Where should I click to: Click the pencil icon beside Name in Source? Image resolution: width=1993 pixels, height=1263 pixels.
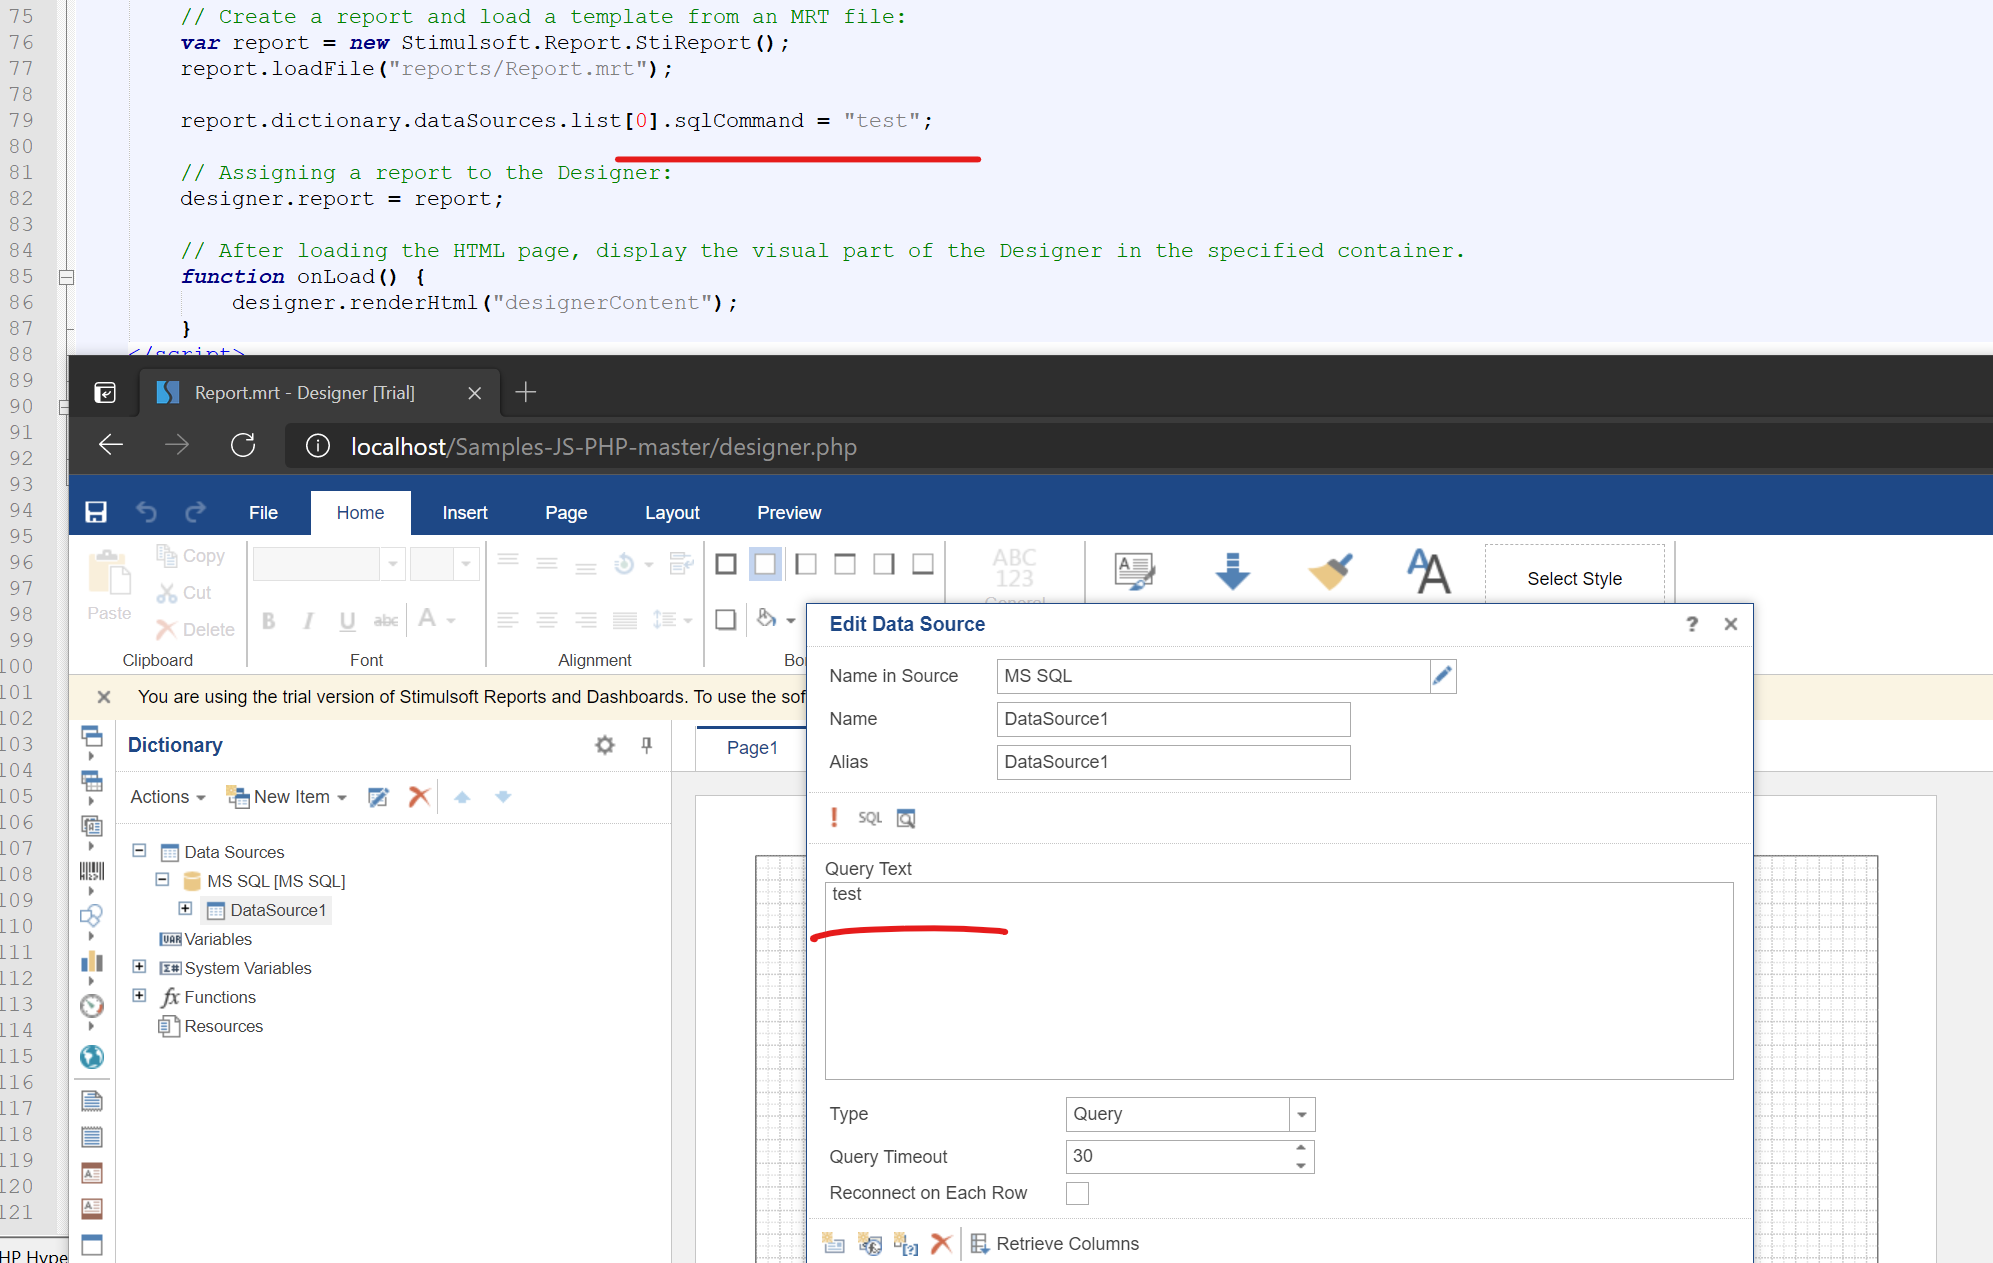[1442, 676]
